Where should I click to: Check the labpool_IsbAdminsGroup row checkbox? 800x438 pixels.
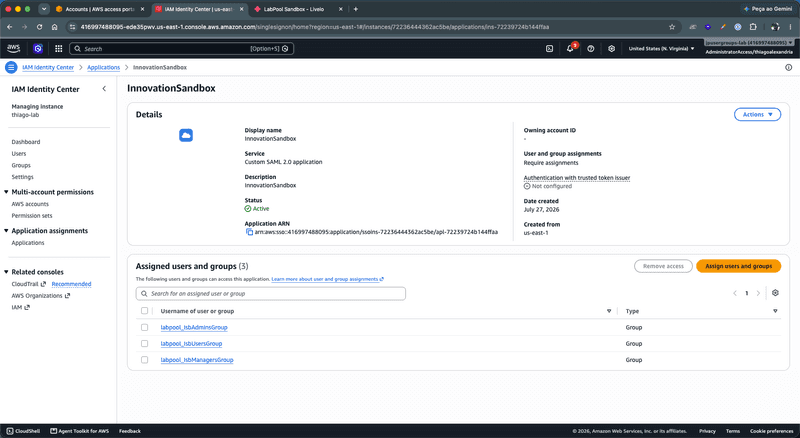tap(144, 327)
